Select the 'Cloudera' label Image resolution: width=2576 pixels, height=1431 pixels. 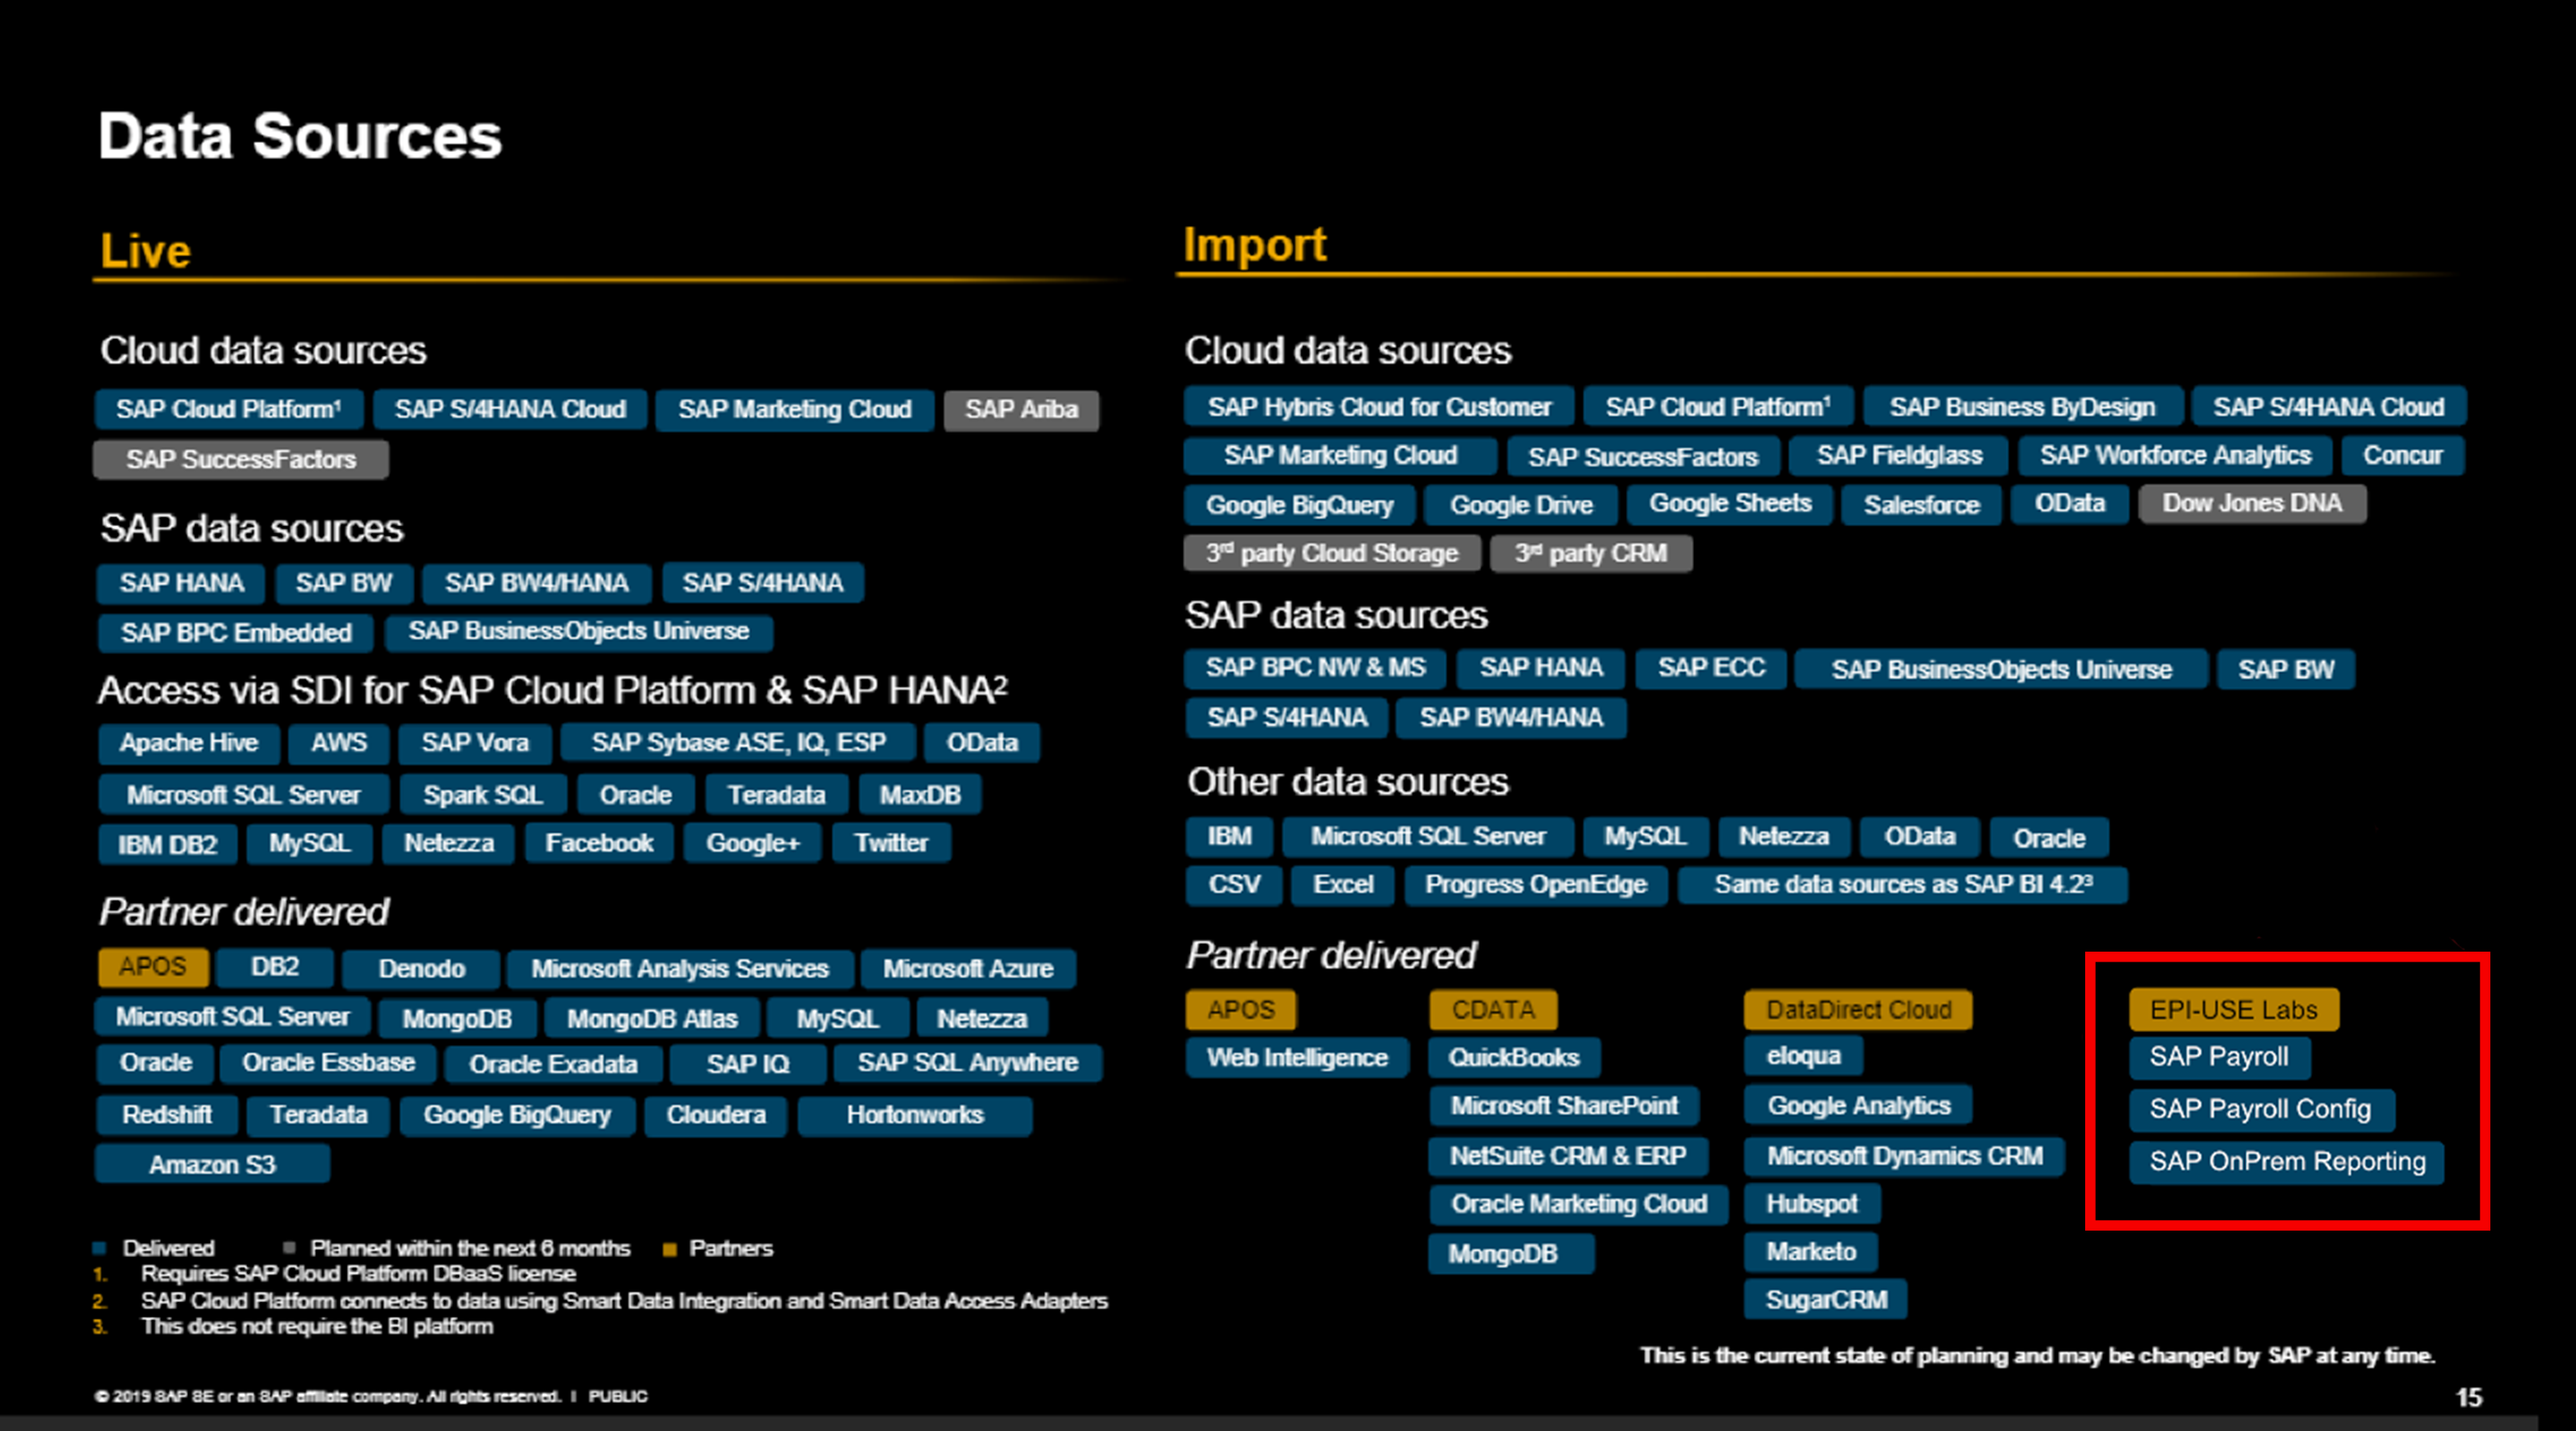716,1116
